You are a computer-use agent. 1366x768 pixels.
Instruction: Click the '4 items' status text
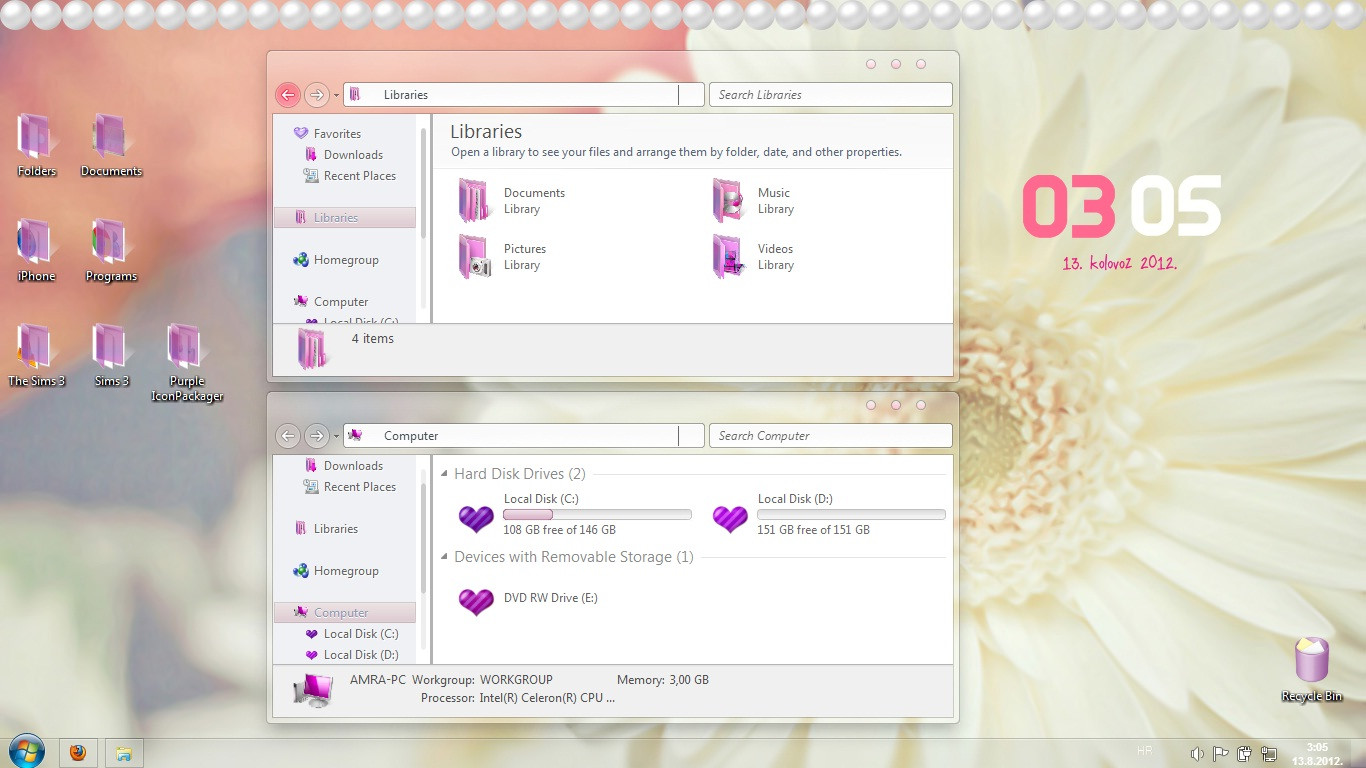373,339
